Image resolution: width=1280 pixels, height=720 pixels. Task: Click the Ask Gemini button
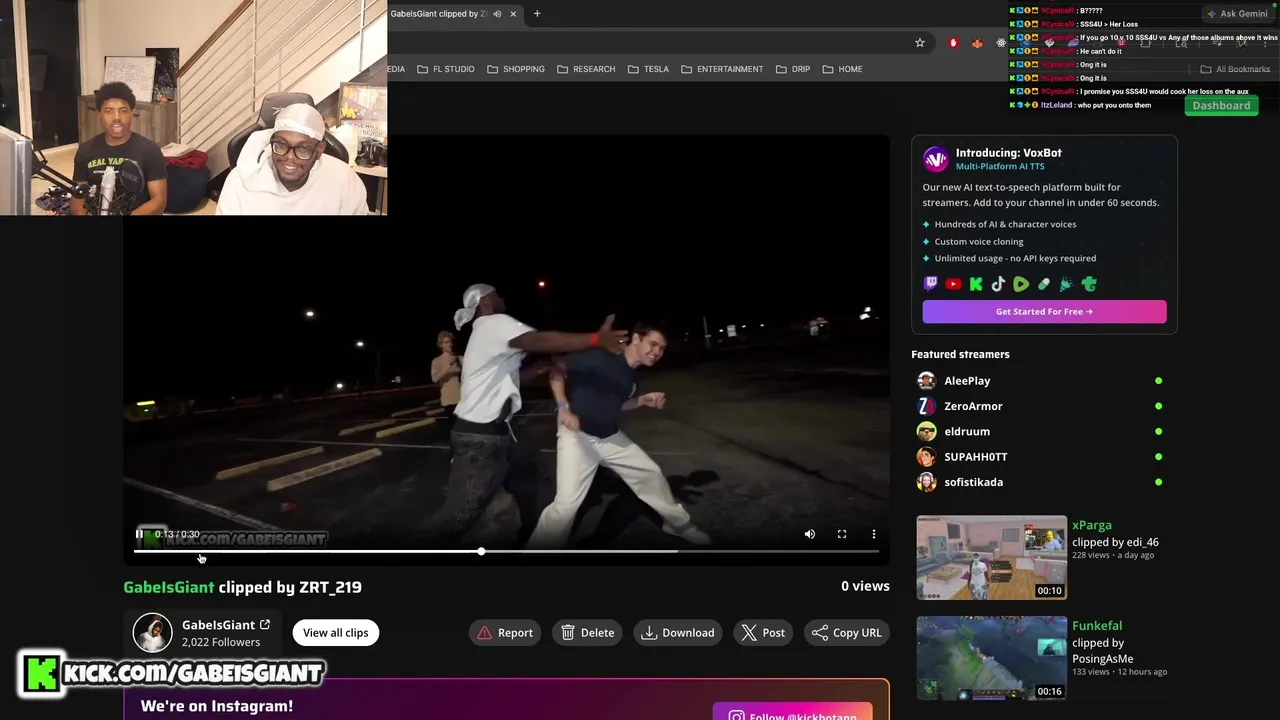(1237, 14)
